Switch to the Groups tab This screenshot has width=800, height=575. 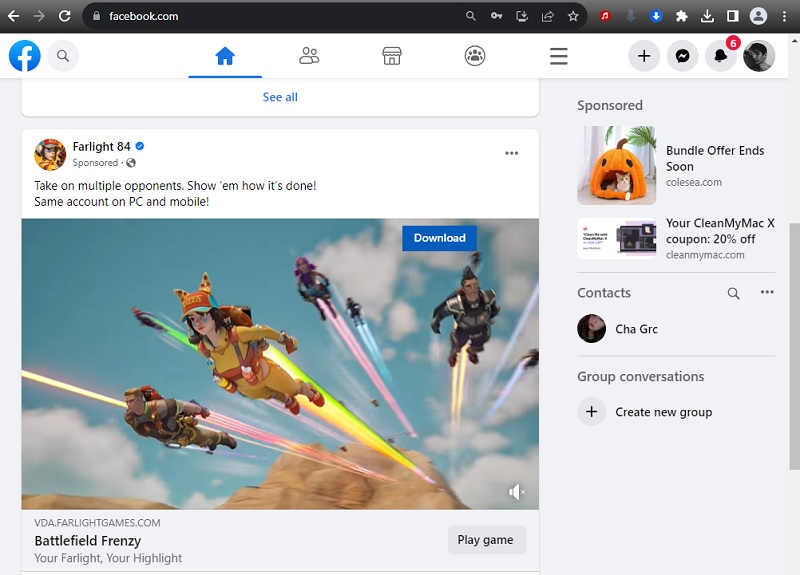coord(475,56)
